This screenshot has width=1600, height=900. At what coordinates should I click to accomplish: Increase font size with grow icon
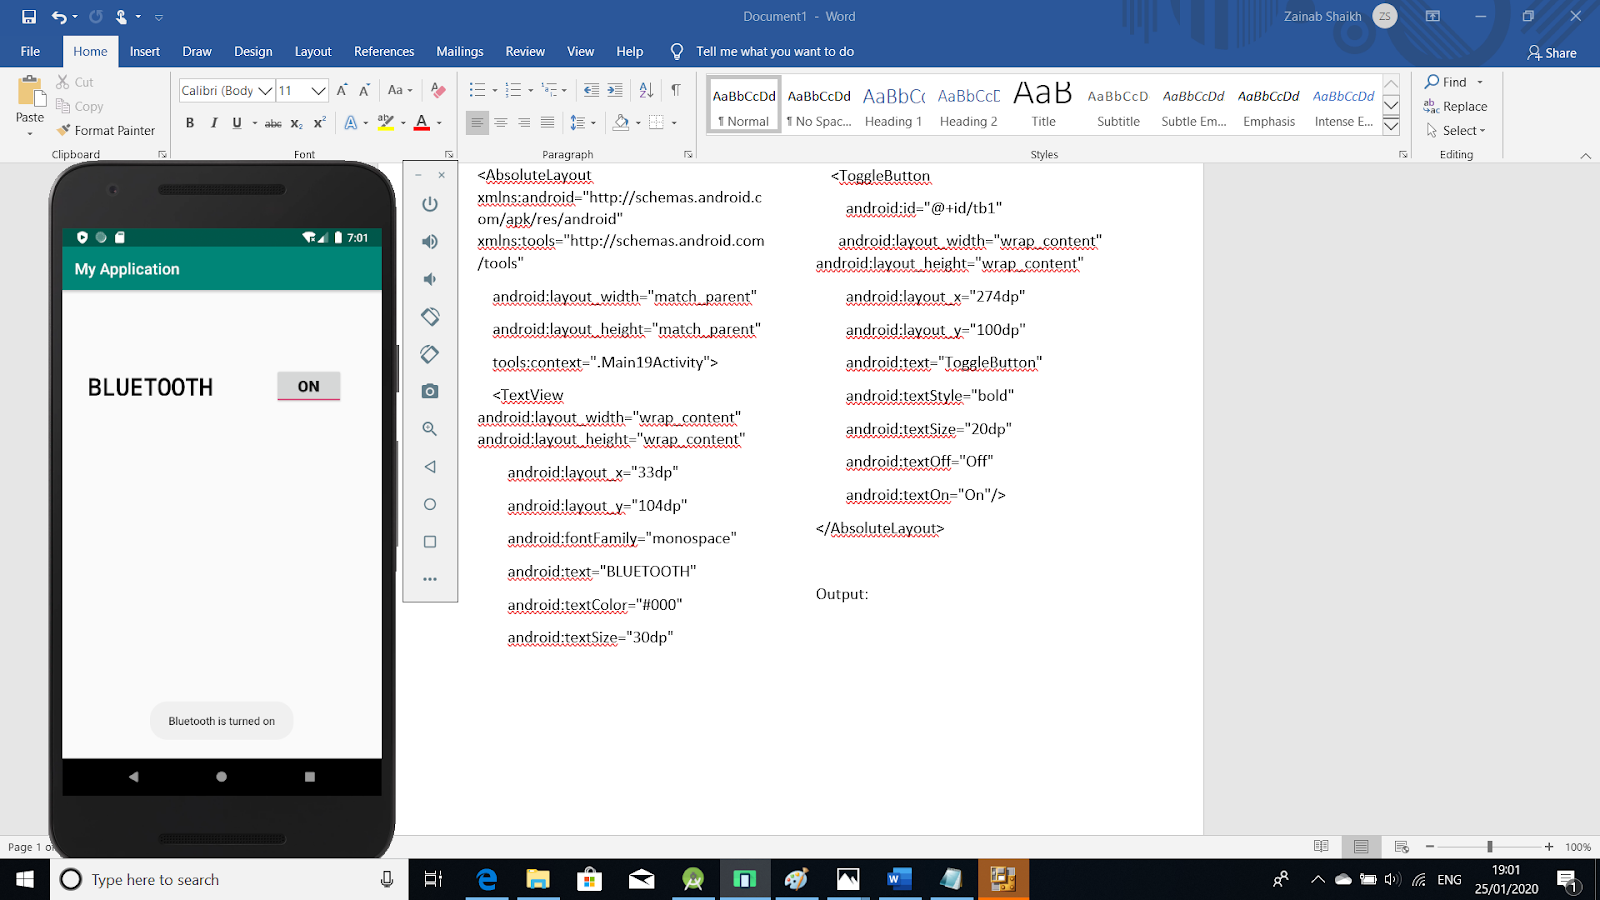coord(342,90)
